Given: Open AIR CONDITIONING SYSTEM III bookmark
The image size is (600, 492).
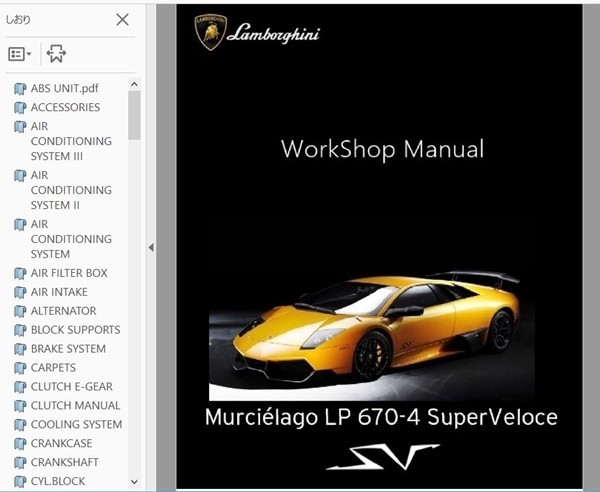Looking at the screenshot, I should coord(71,141).
